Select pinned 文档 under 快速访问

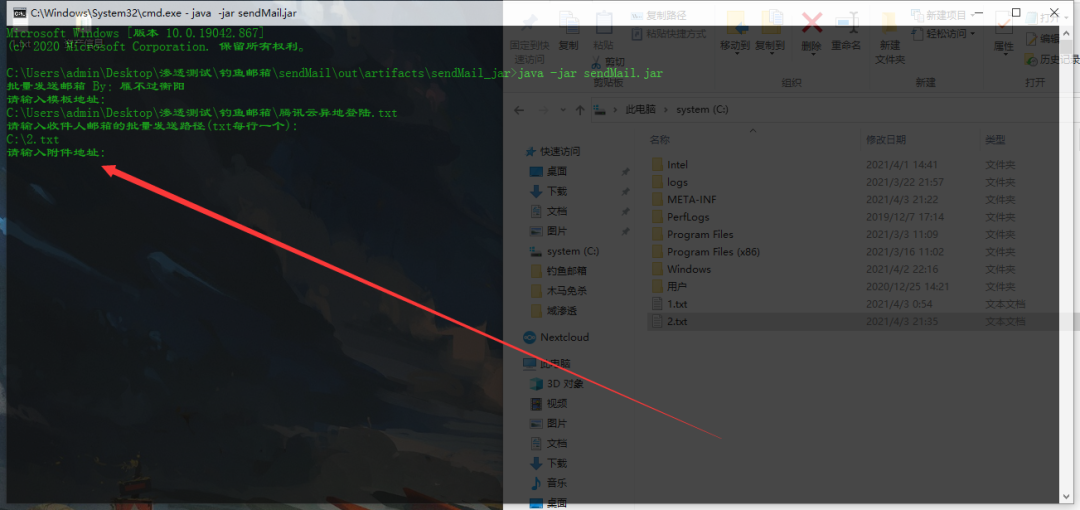point(548,212)
